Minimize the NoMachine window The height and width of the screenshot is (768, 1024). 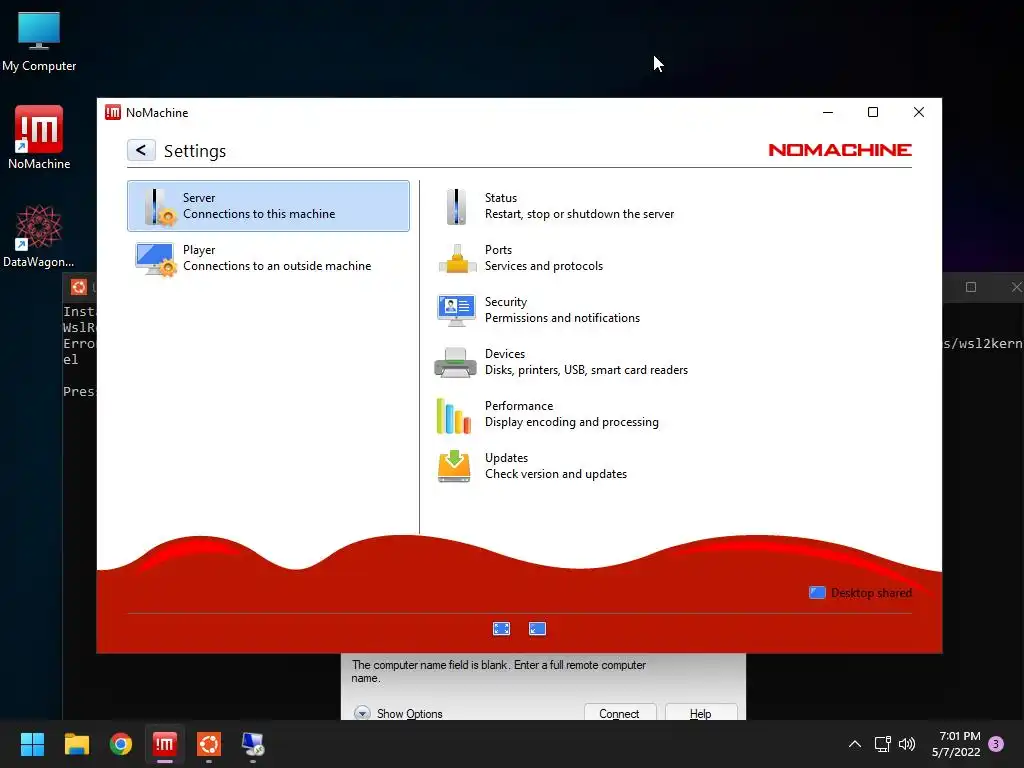pyautogui.click(x=827, y=112)
